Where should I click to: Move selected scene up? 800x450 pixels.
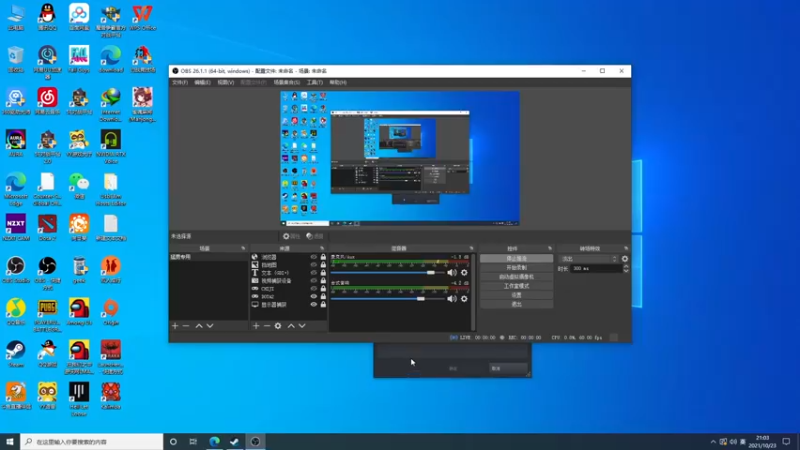(199, 326)
